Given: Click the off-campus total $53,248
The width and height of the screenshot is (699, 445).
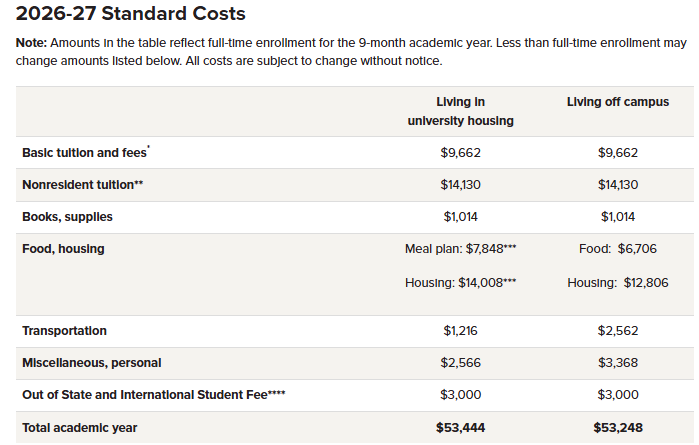Looking at the screenshot, I should pyautogui.click(x=617, y=428).
